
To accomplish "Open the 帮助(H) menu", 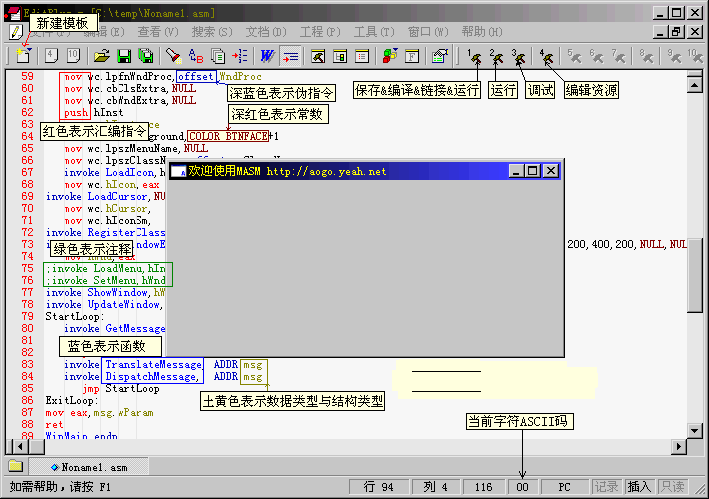I will coord(482,32).
